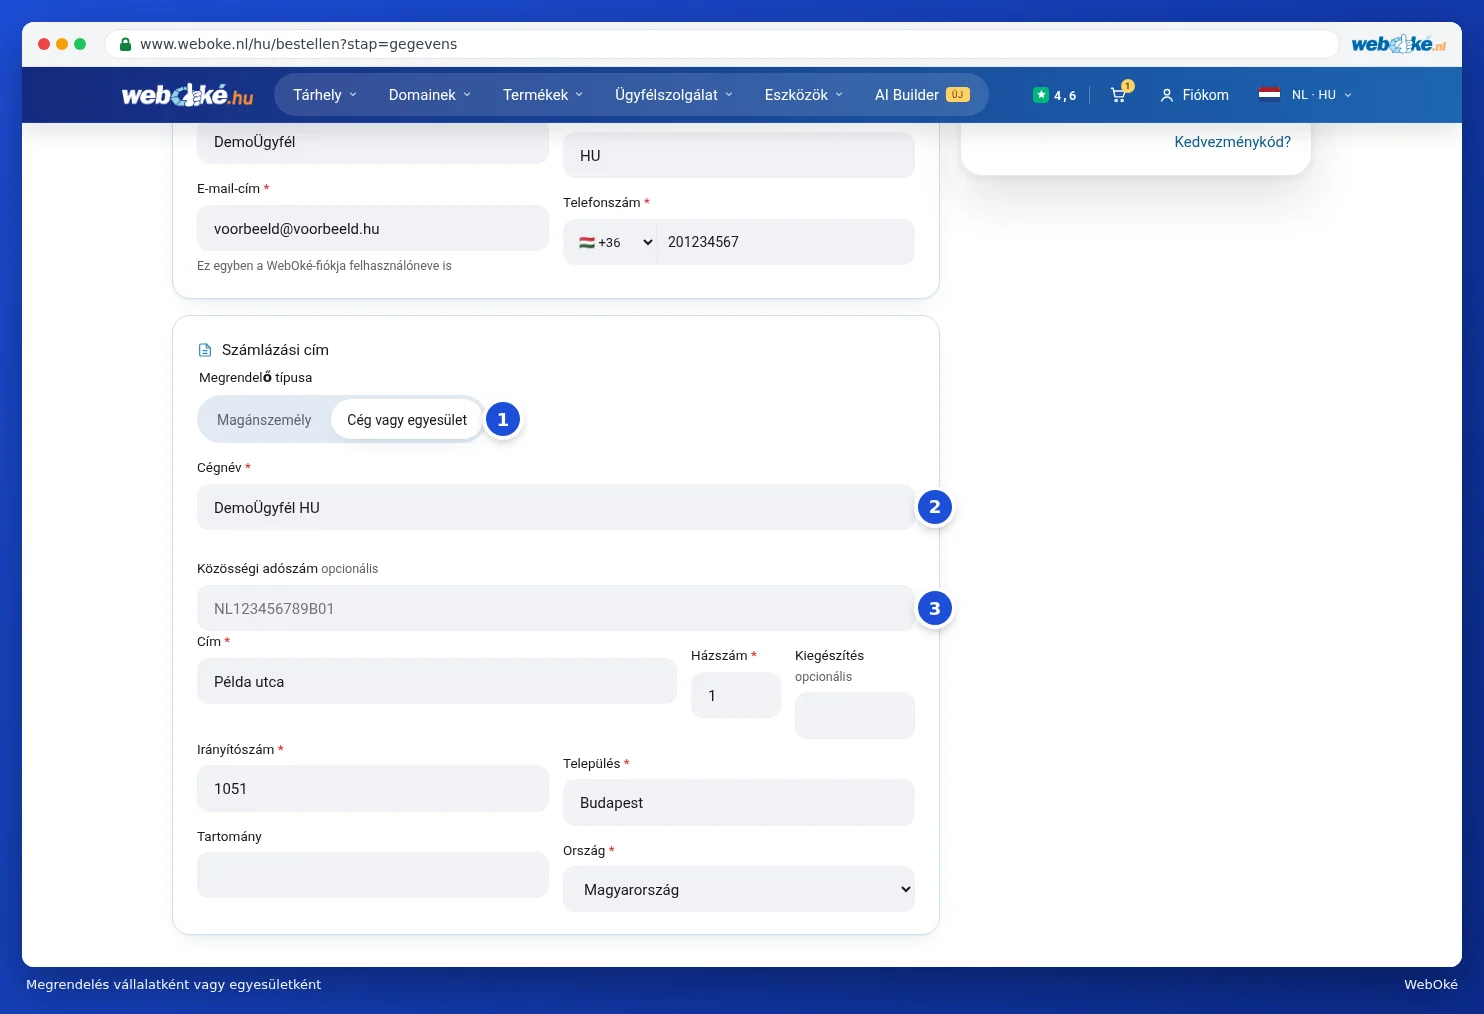Click the DemoÜgyfél name field at top

pyautogui.click(x=373, y=143)
